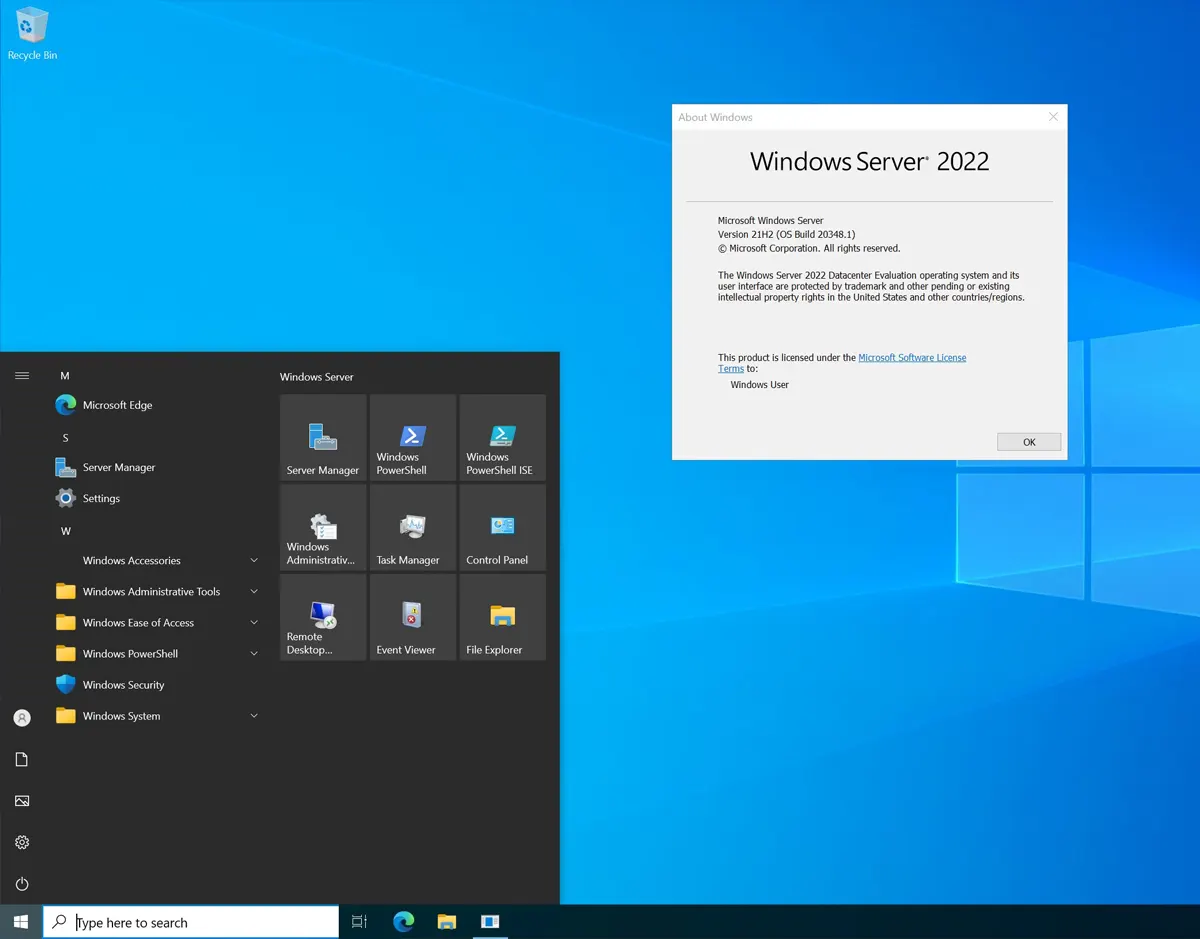Viewport: 1200px width, 939px height.
Task: Open the Control Panel tile
Action: (503, 528)
